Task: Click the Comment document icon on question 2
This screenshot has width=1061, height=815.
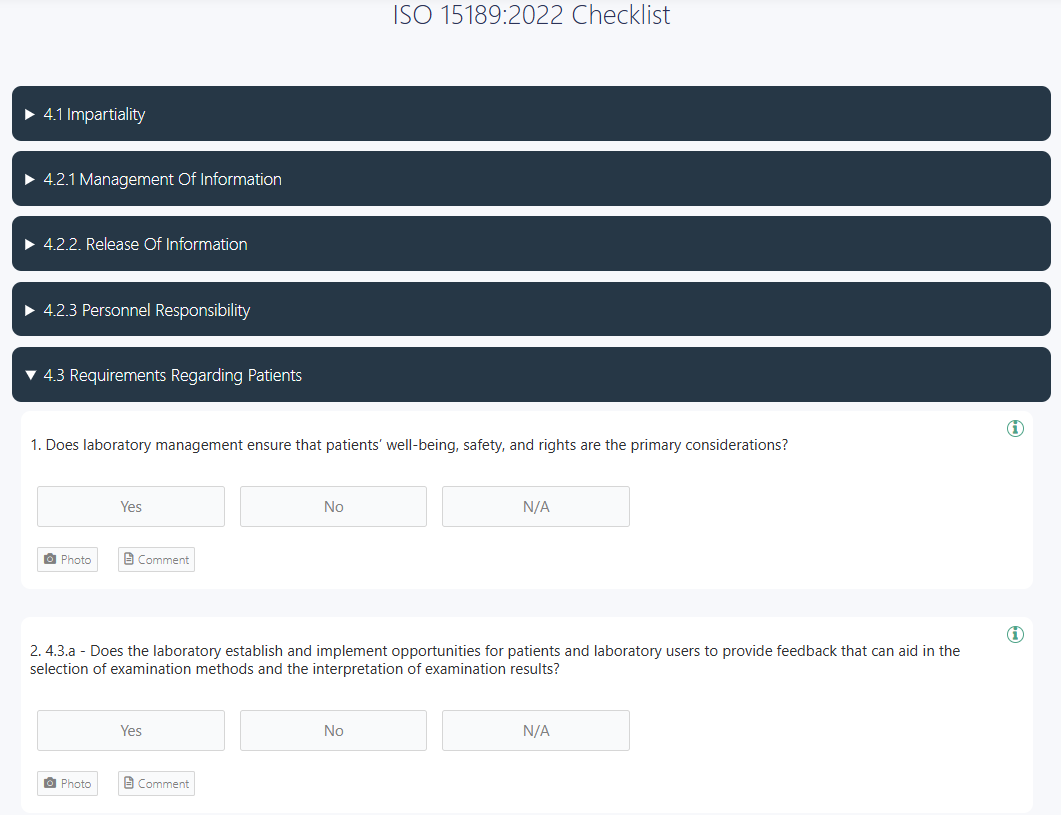Action: [128, 783]
